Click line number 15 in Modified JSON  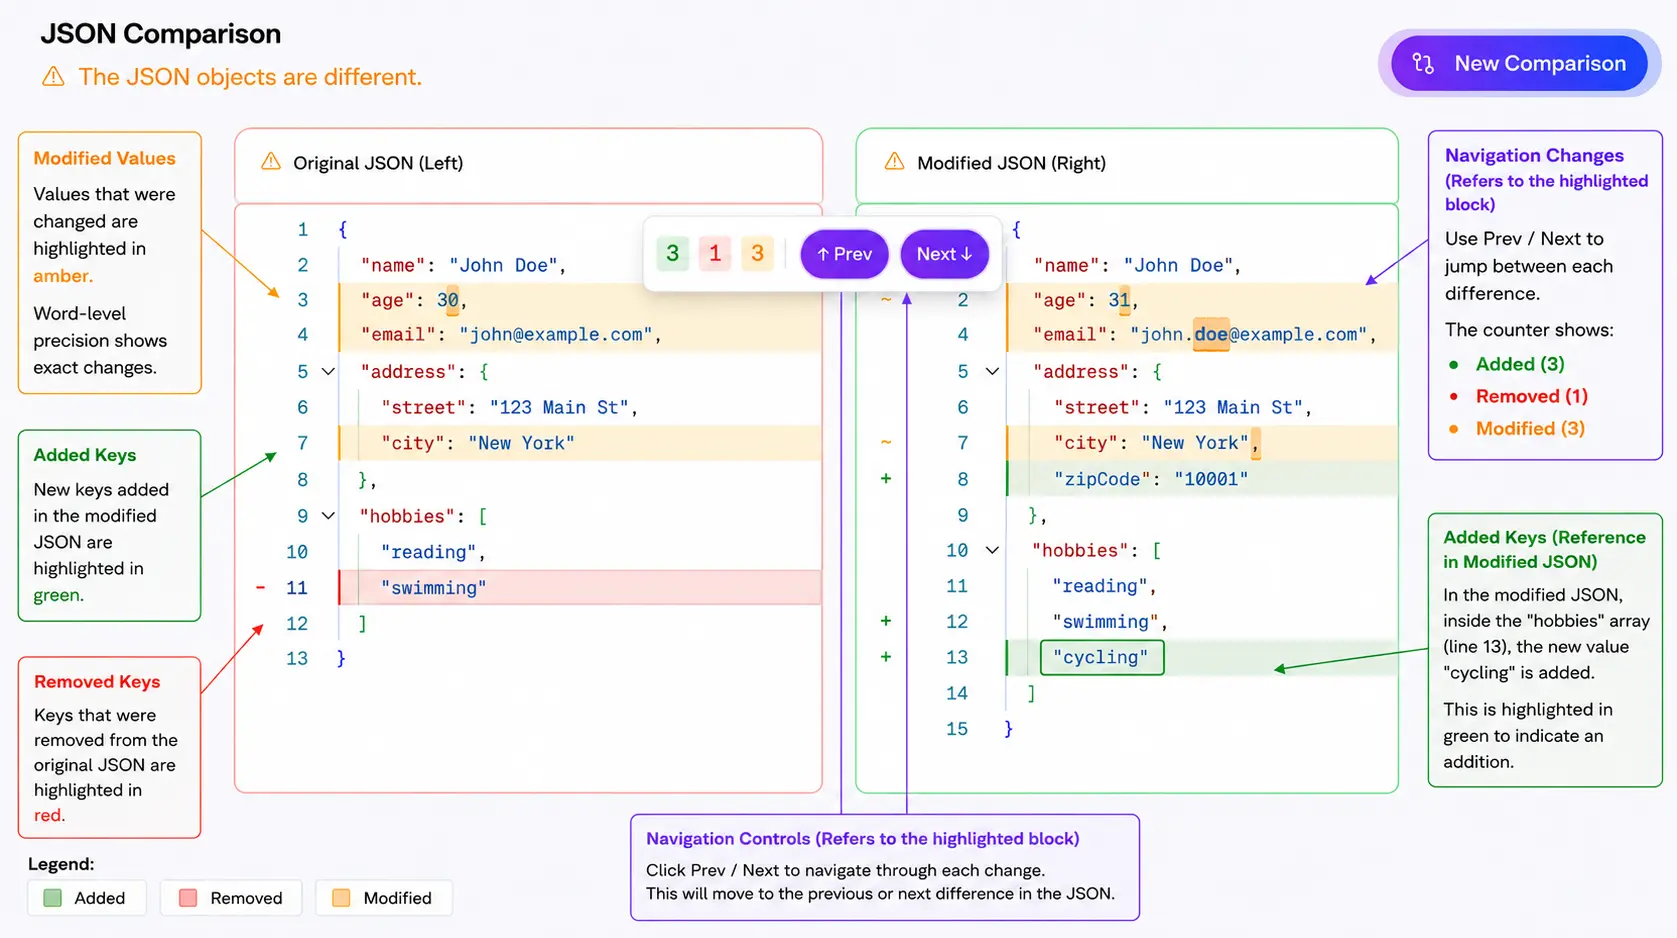[957, 729]
